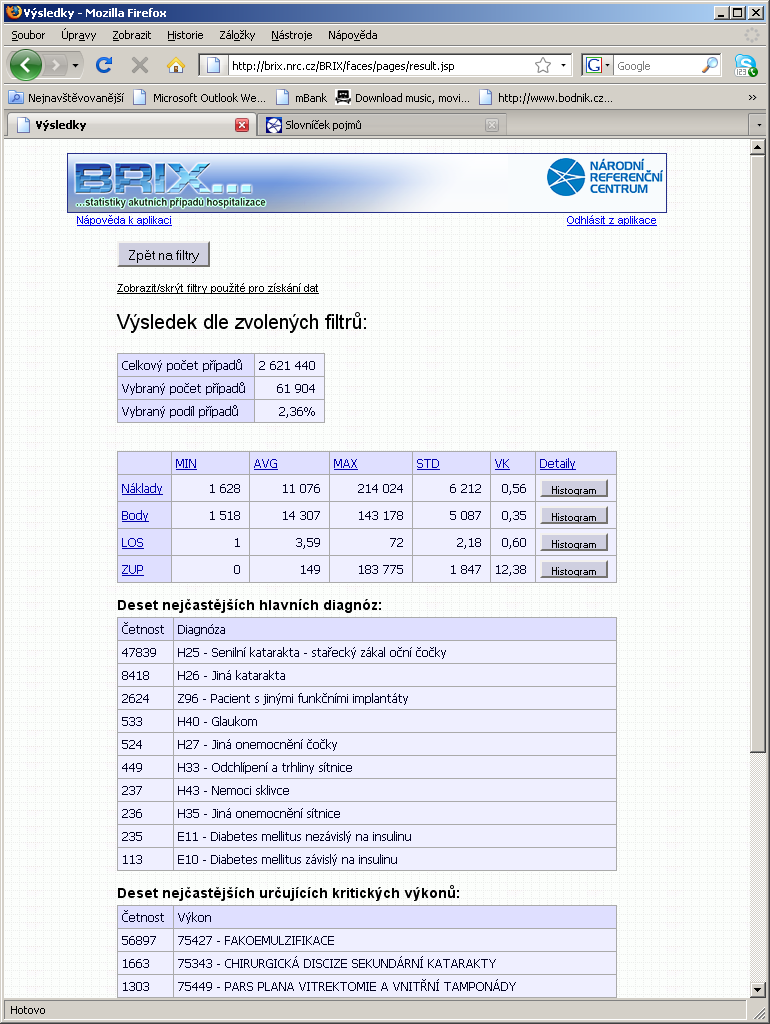Open the address bar history dropdown

563,65
